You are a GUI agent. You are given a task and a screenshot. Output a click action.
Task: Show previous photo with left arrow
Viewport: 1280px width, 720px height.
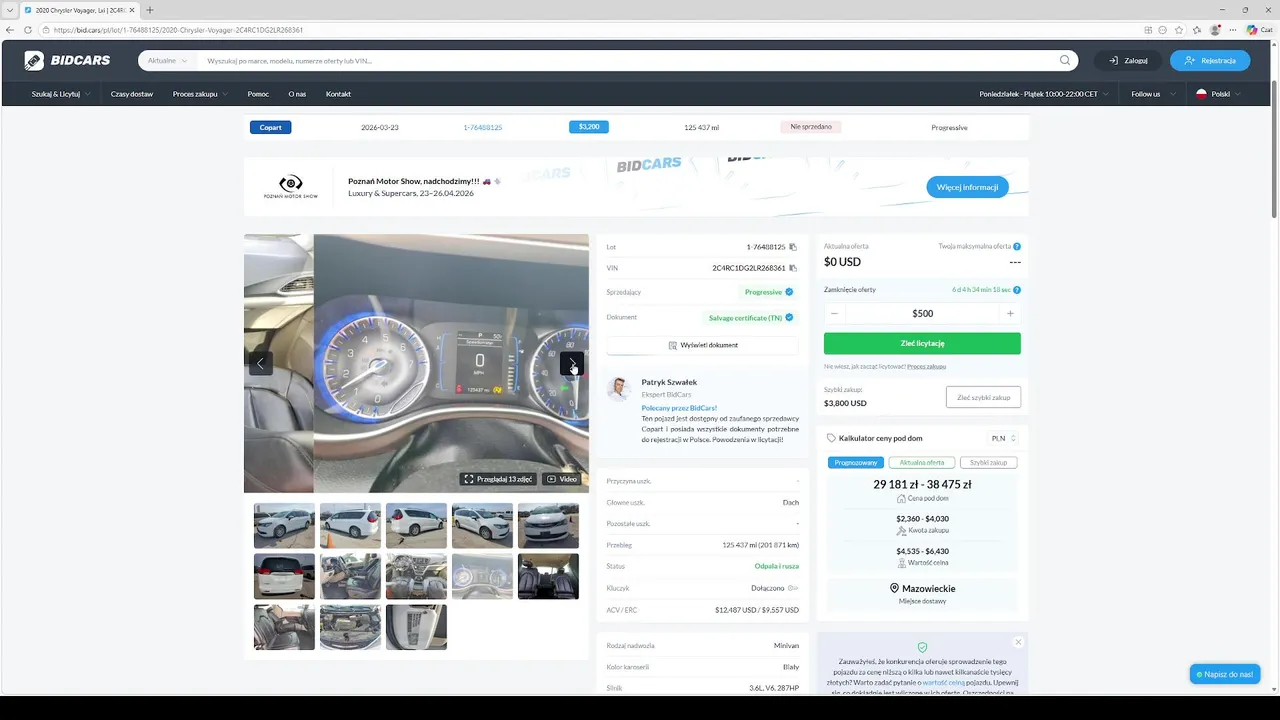[x=260, y=363]
